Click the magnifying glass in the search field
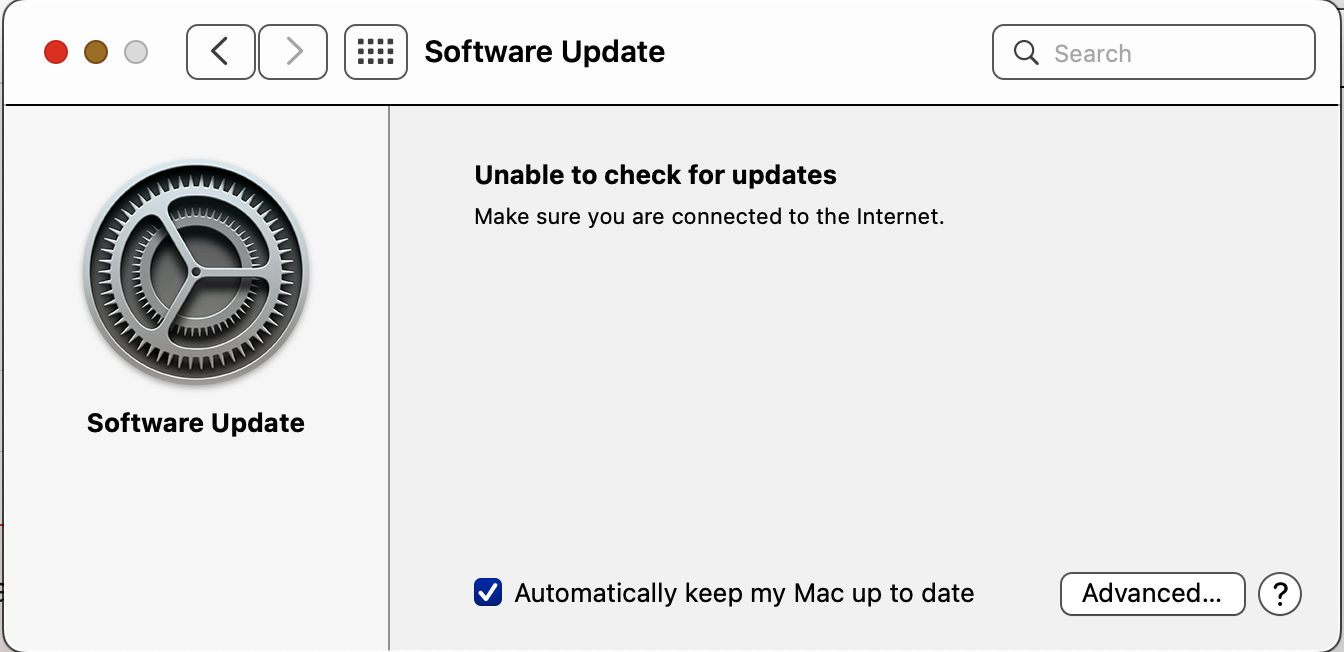1344x652 pixels. point(1026,53)
